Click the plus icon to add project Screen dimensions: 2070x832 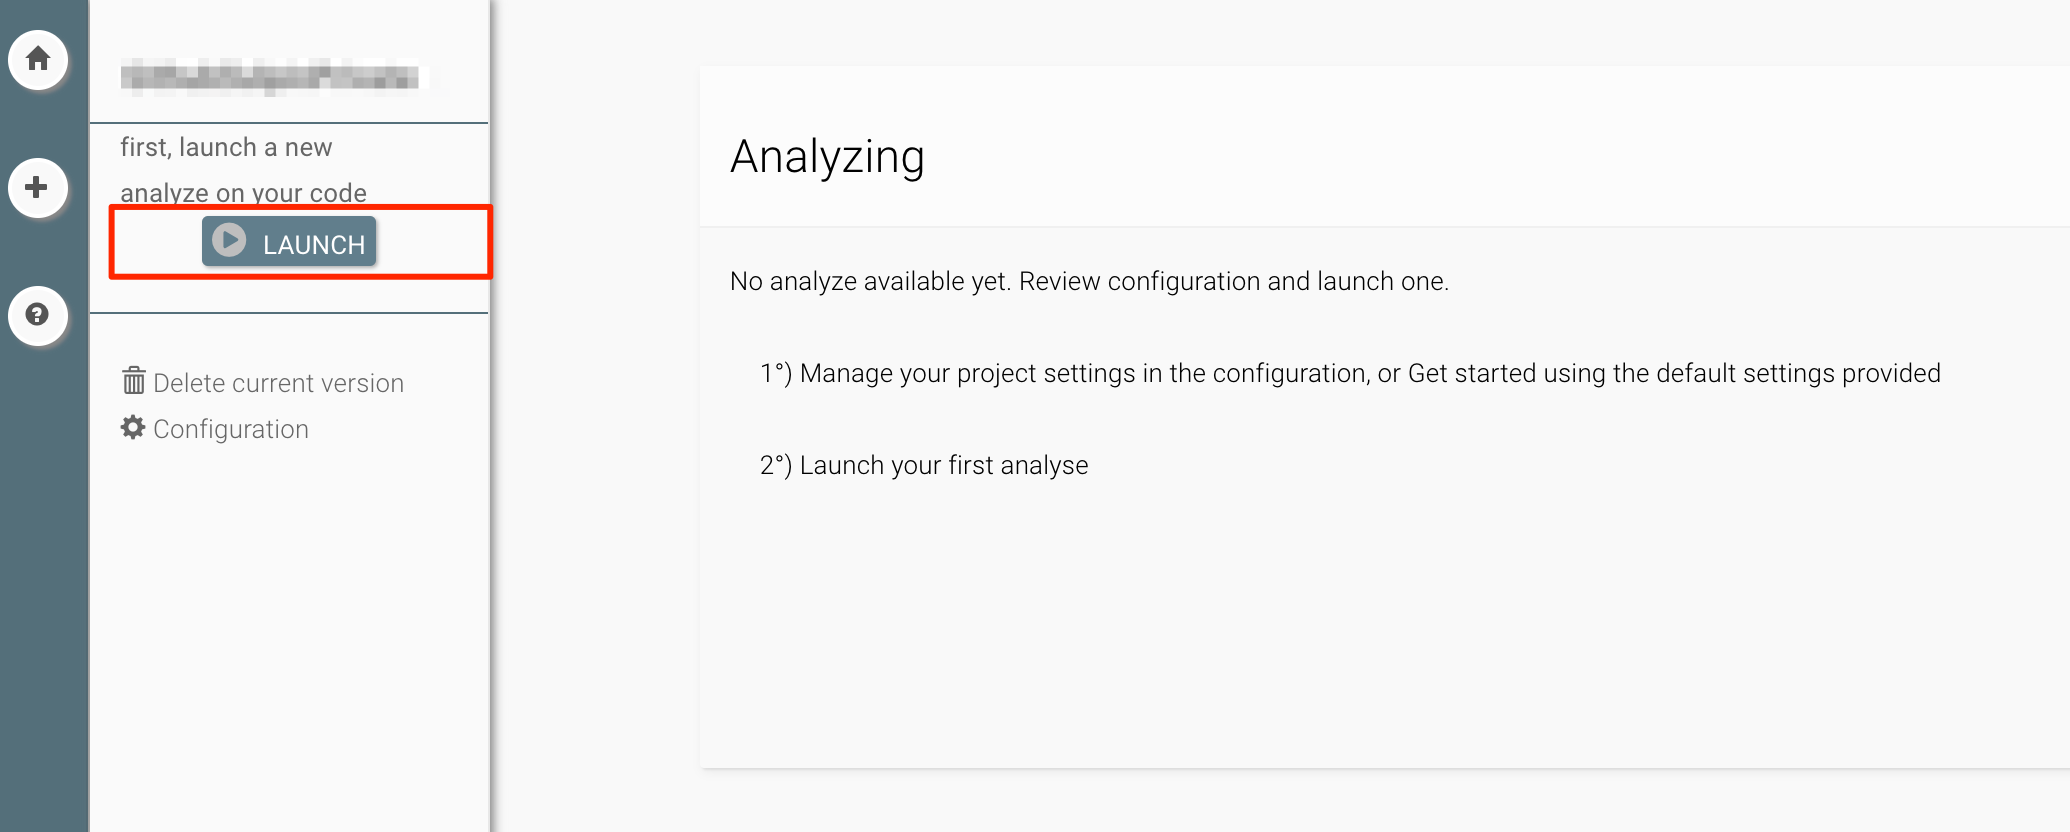(38, 187)
